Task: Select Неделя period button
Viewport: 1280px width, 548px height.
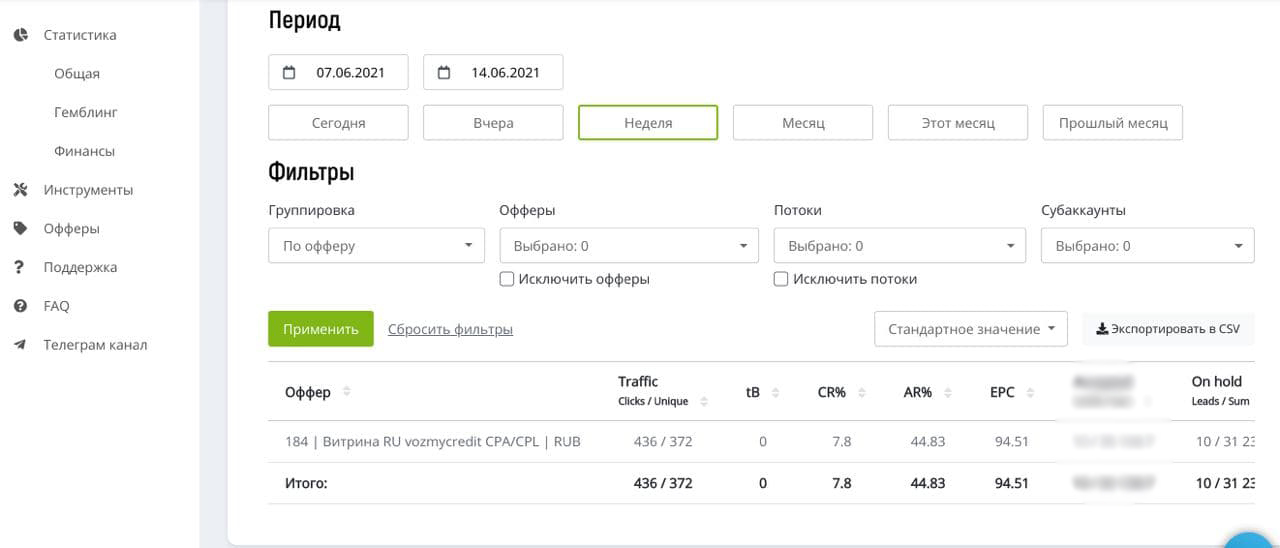Action: coord(648,123)
